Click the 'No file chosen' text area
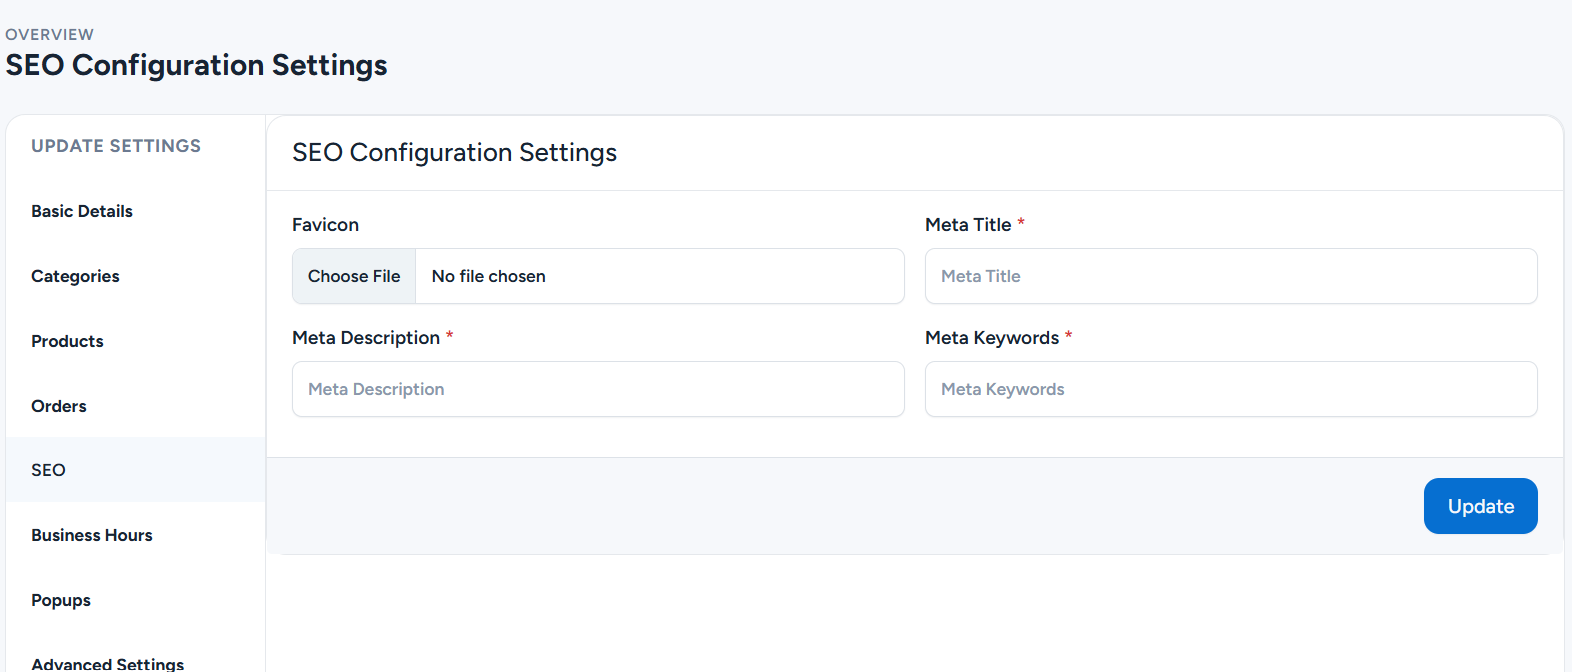 click(488, 276)
